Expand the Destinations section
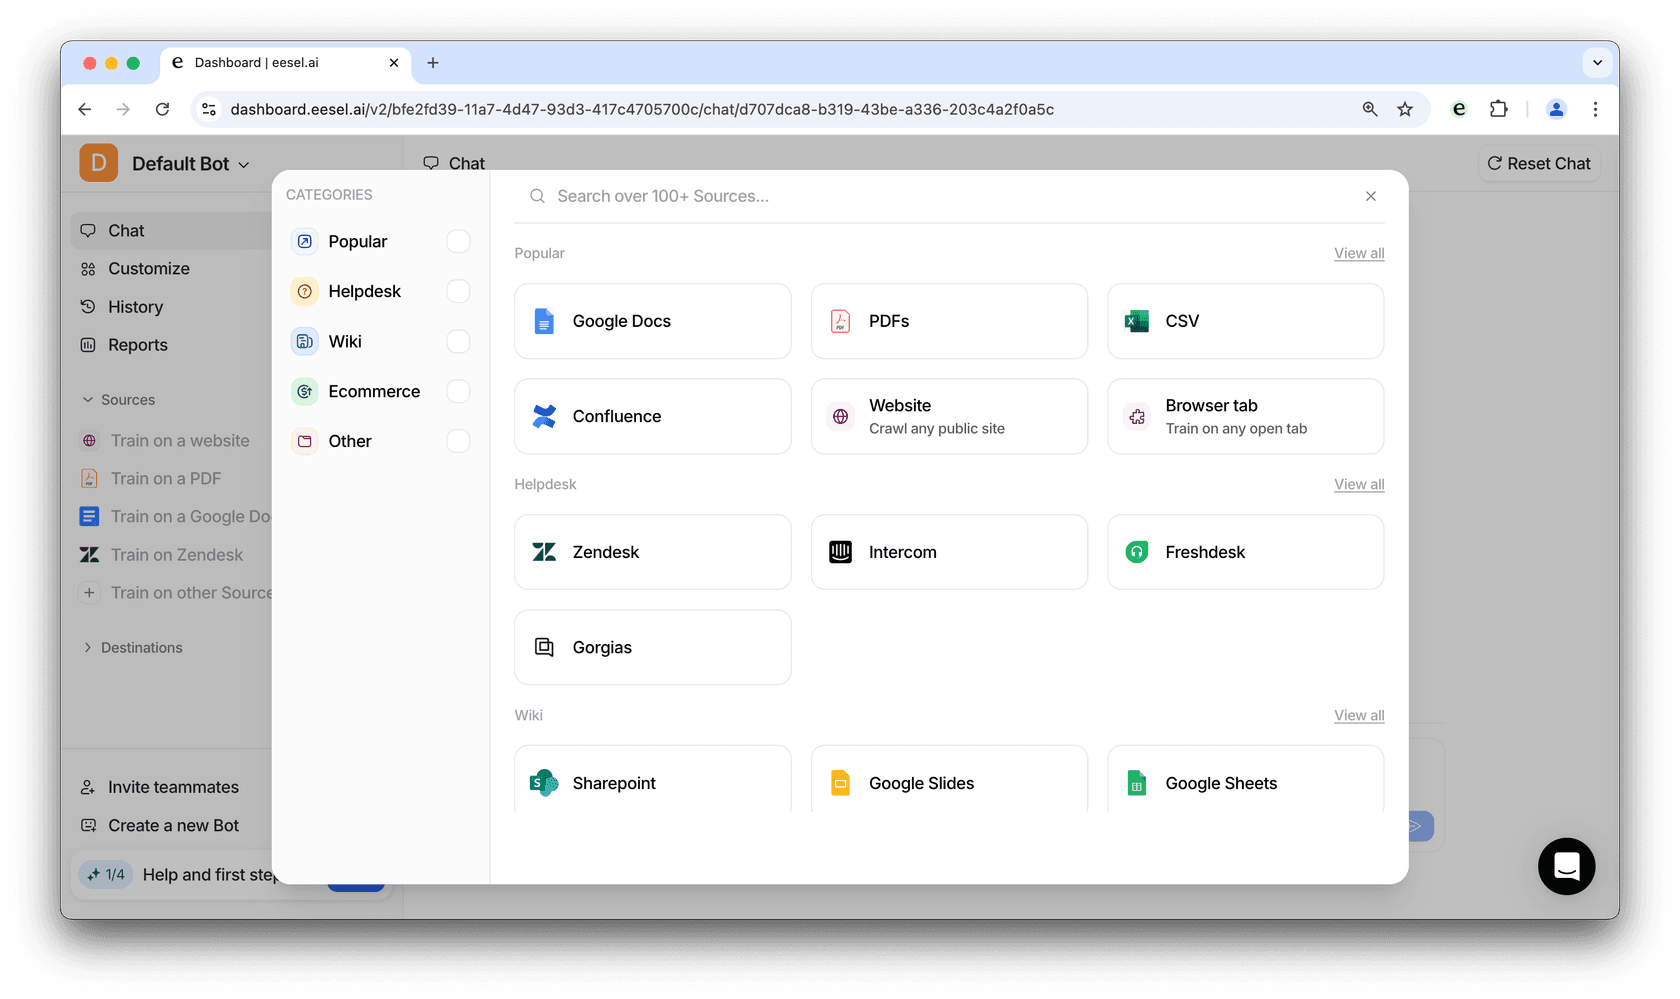The height and width of the screenshot is (999, 1680). click(88, 648)
